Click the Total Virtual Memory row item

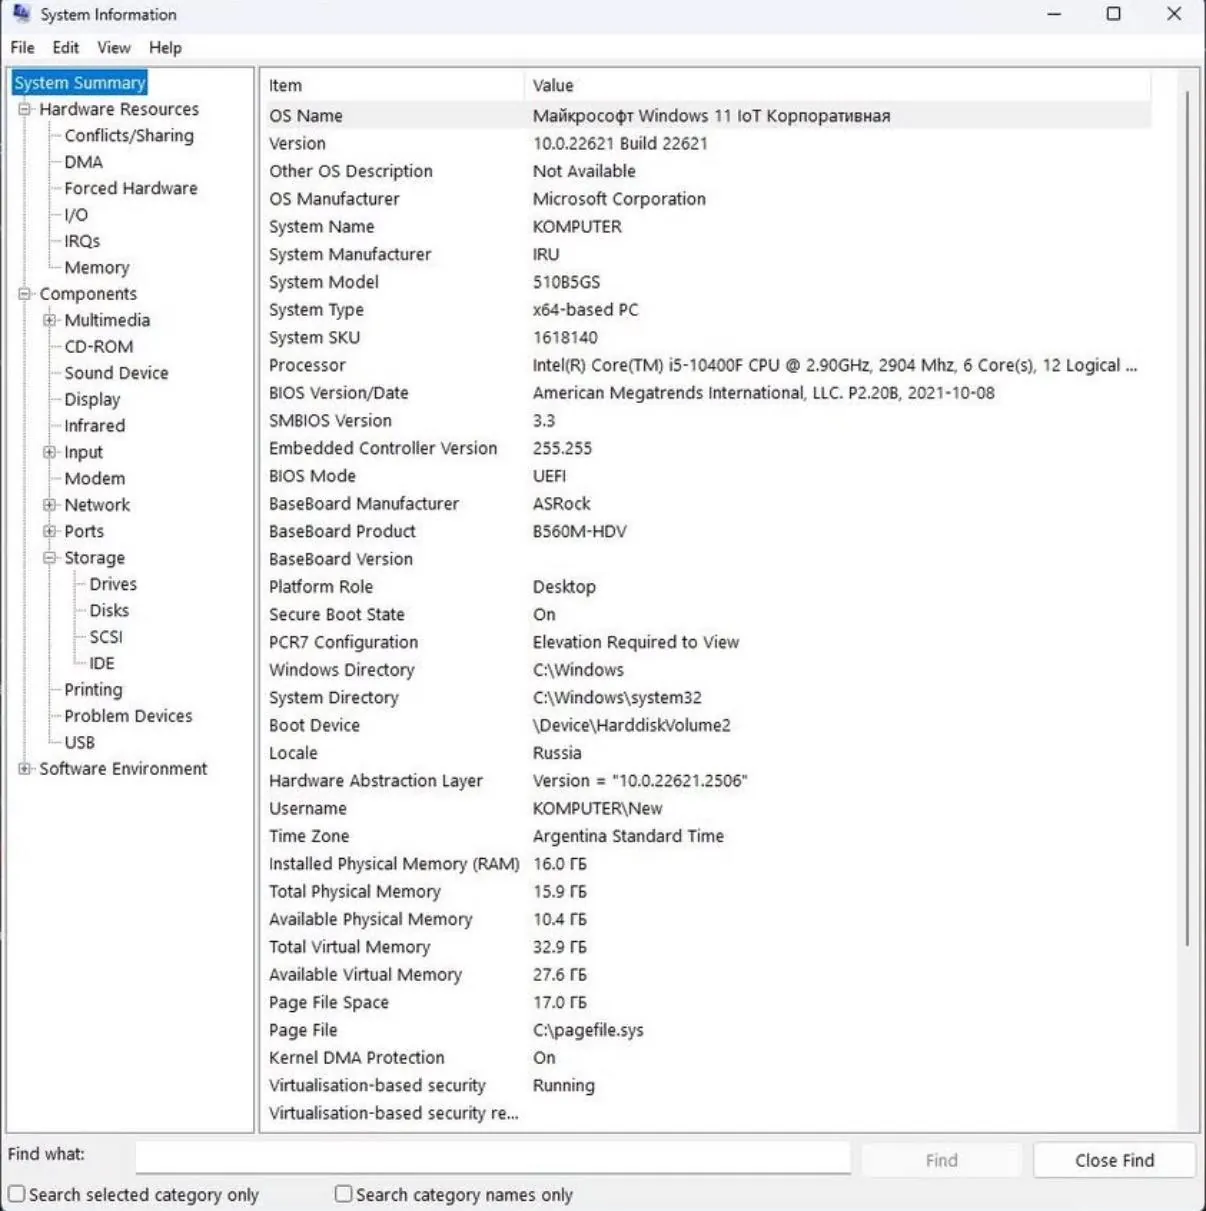349,947
